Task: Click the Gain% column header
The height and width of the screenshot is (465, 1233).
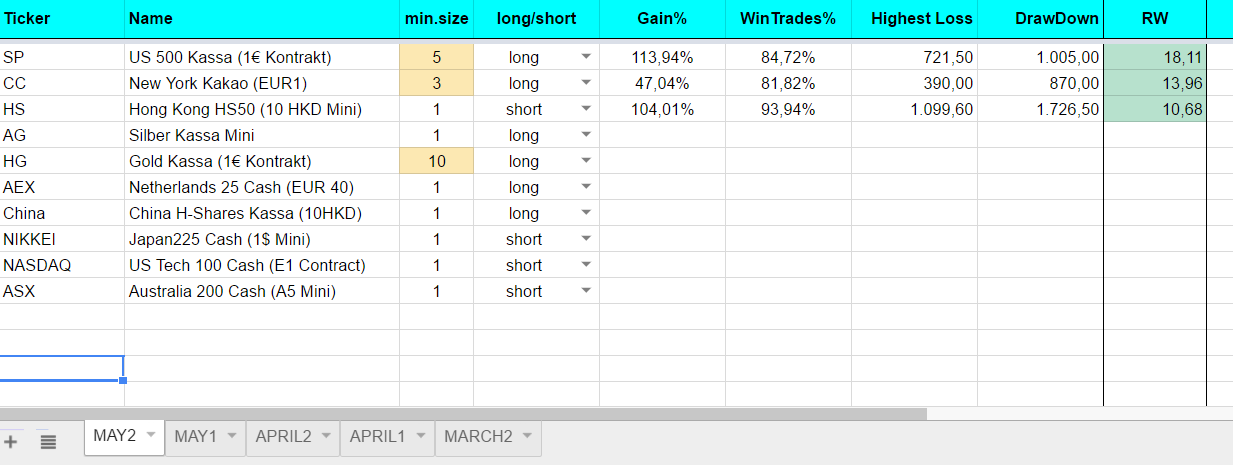Action: tap(662, 18)
